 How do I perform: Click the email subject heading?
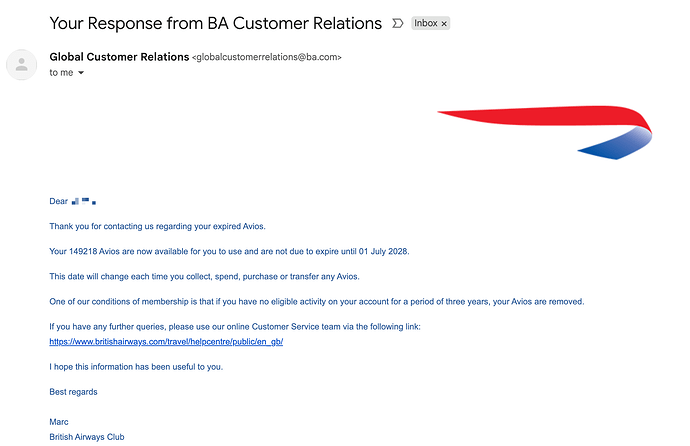[x=215, y=23]
